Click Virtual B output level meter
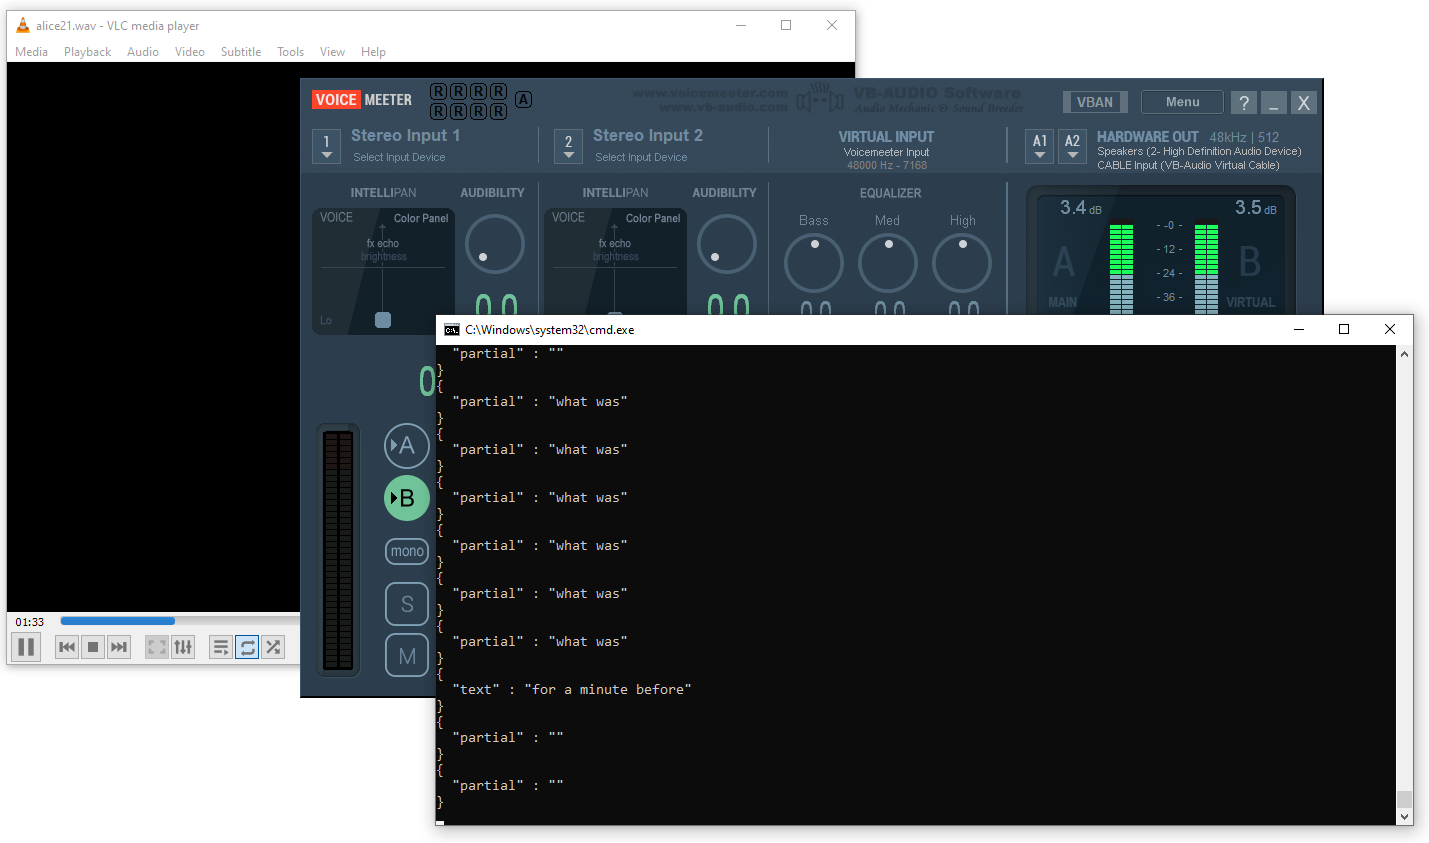The image size is (1429, 843). (x=1206, y=267)
